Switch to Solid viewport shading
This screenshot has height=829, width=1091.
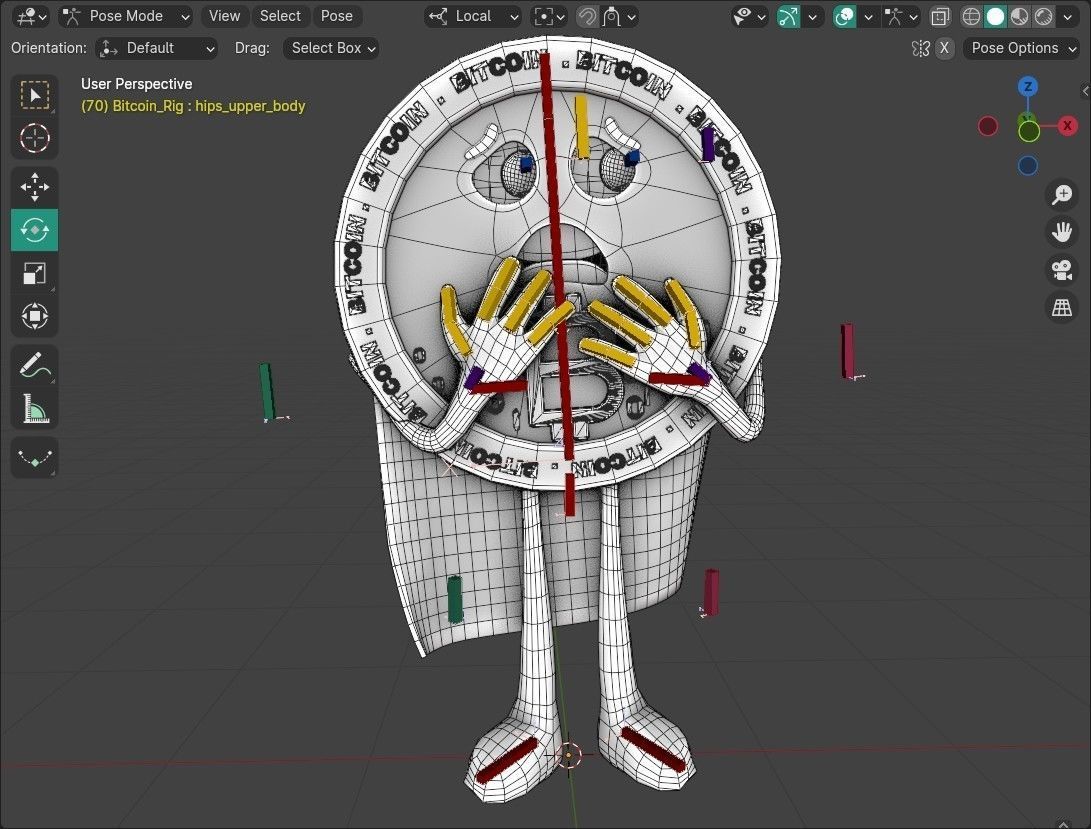coord(995,16)
